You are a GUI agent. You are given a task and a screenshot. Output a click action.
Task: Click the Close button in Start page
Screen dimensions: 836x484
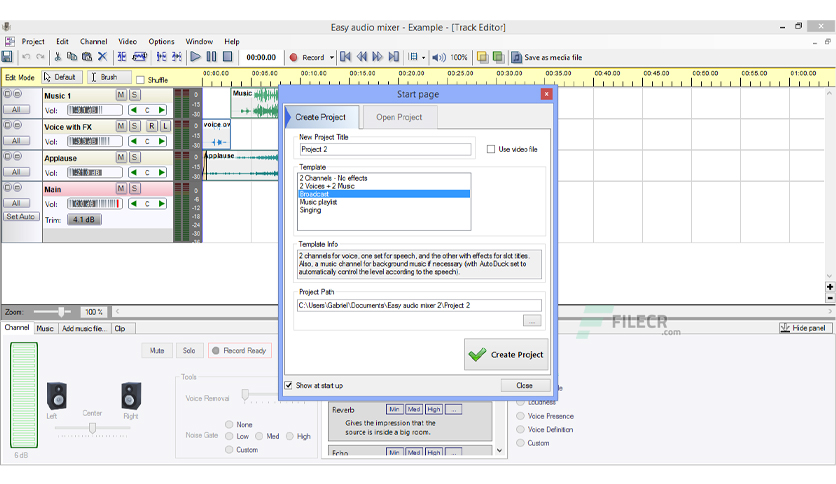525,385
